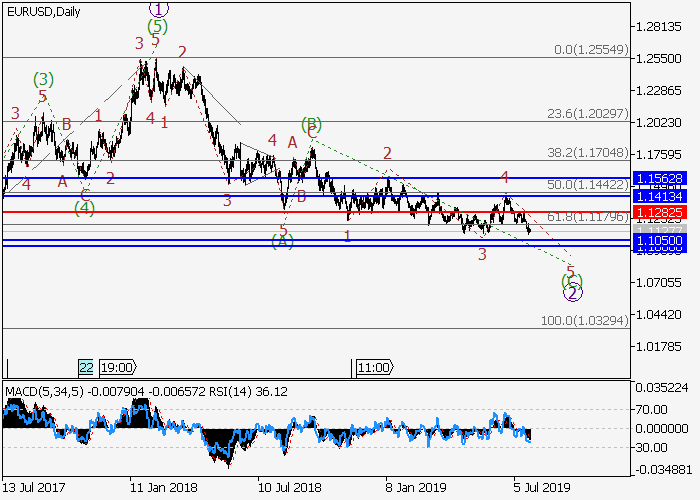The width and height of the screenshot is (700, 500).
Task: Select the circled purple wave 2 label
Action: pos(573,293)
